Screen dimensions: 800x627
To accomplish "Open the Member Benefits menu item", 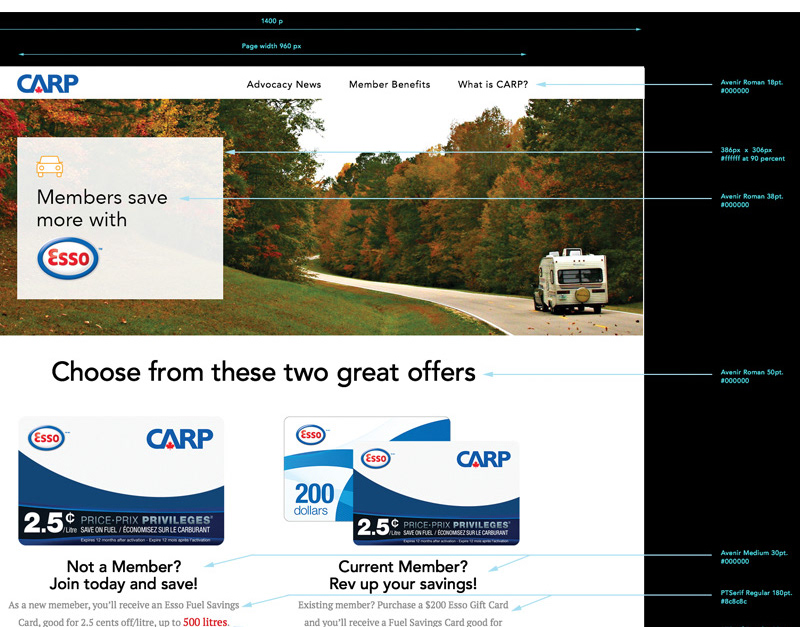I will click(x=389, y=85).
